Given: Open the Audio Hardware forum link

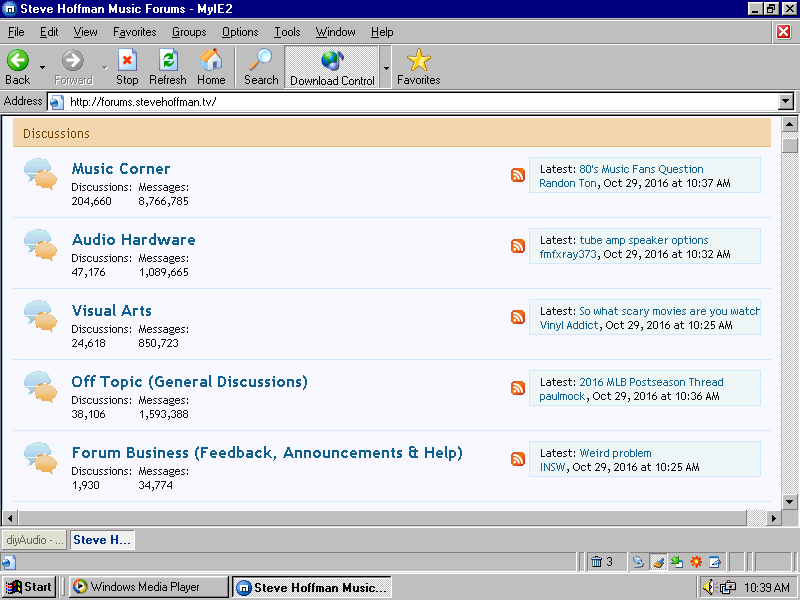Looking at the screenshot, I should pyautogui.click(x=133, y=240).
